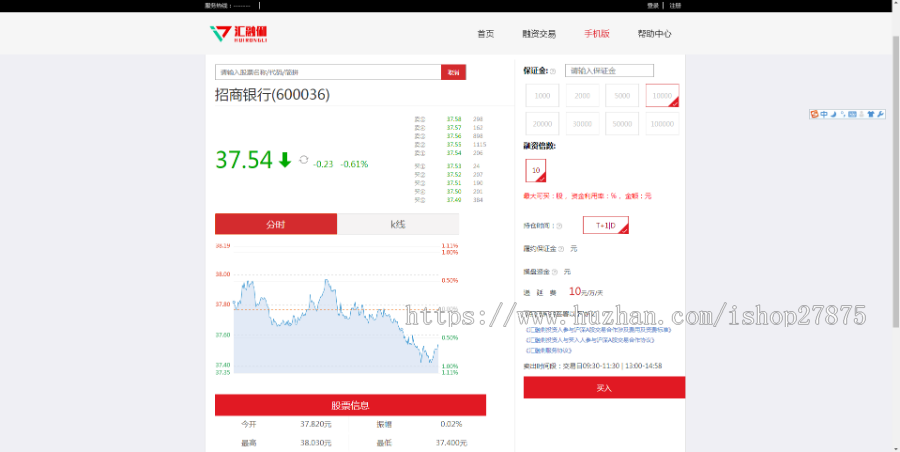Click the help icon next to 持仓时间
The width and height of the screenshot is (900, 452).
[559, 226]
